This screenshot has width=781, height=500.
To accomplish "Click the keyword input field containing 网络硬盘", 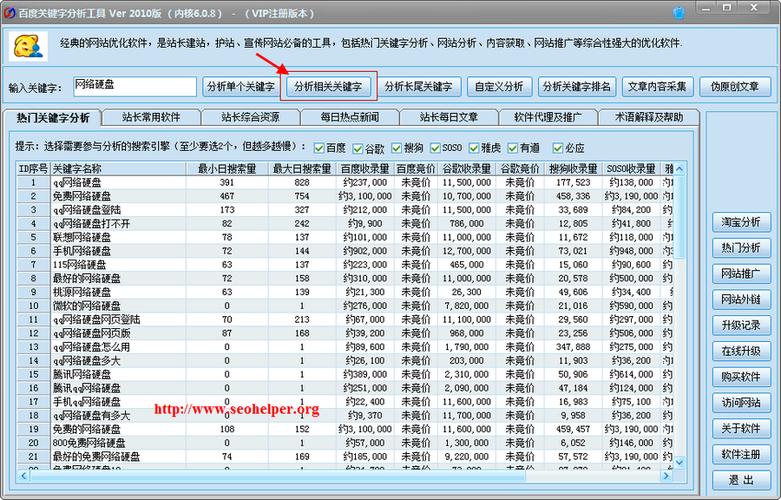I will point(134,87).
